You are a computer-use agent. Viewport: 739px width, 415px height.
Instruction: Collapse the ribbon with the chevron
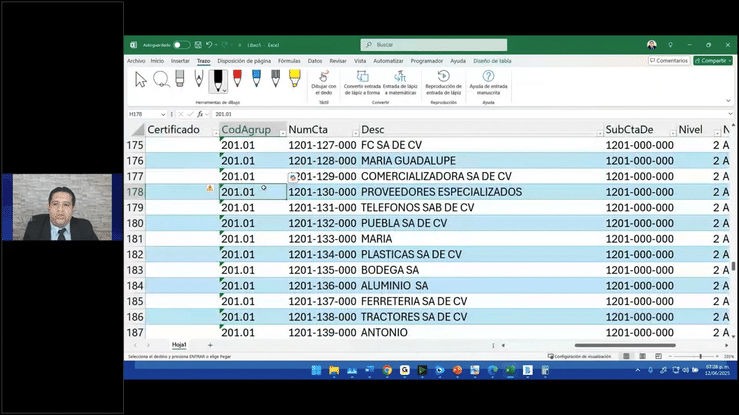[728, 100]
